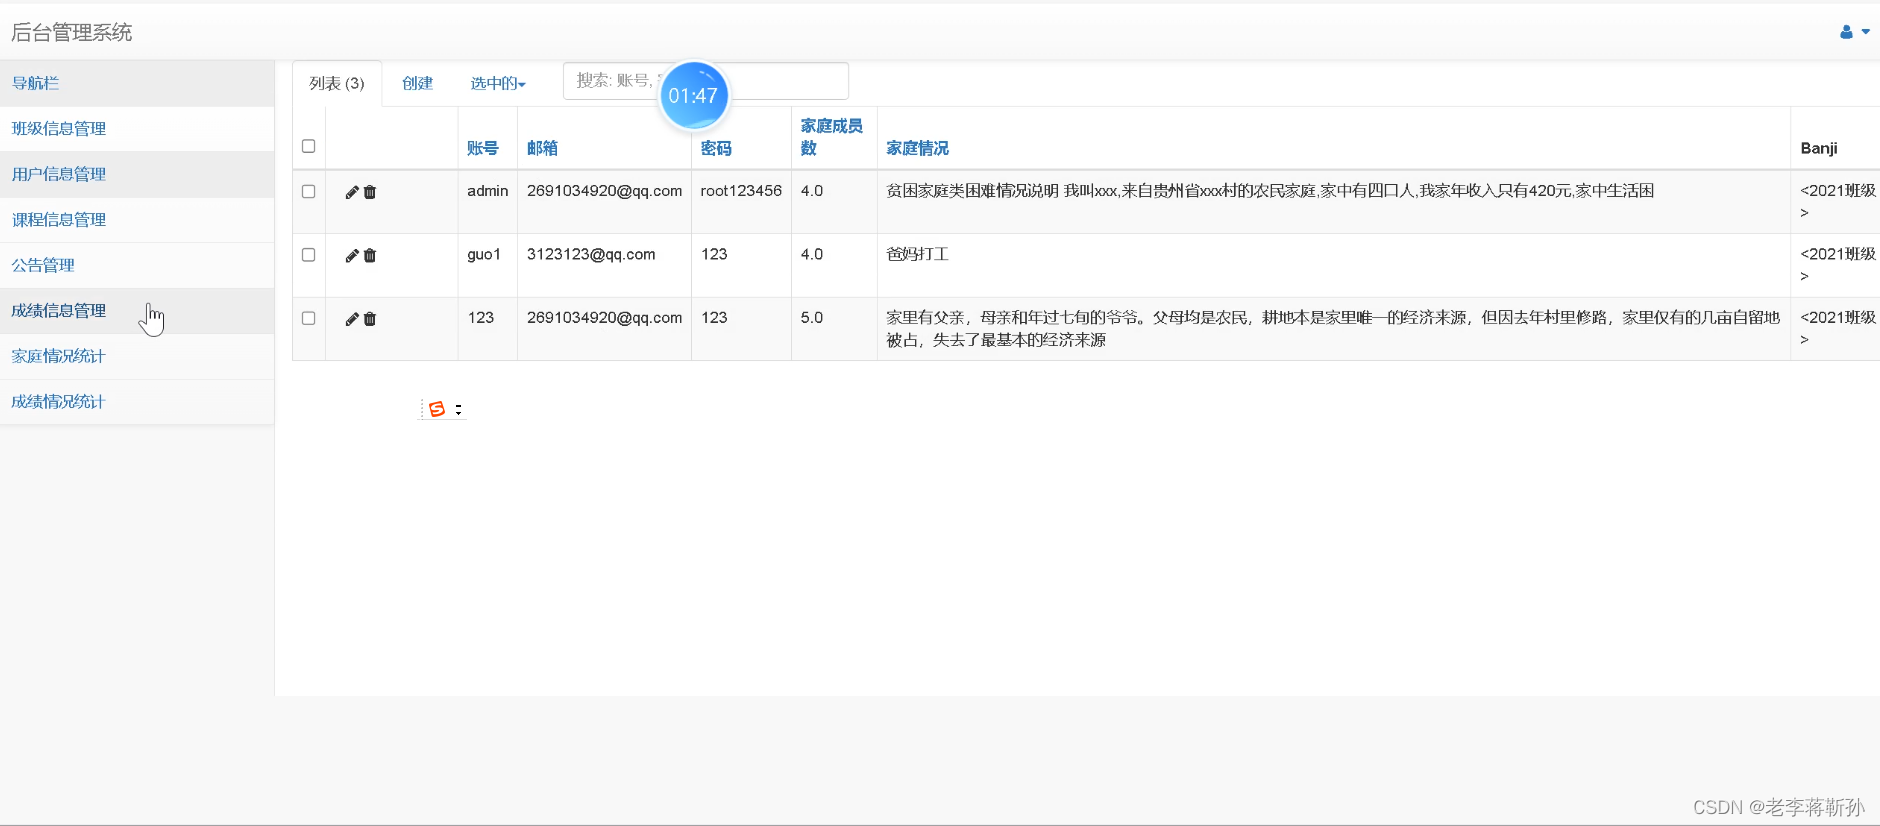Viewport: 1880px width, 826px height.
Task: Click email 3123123@qq.com
Action: tap(591, 254)
